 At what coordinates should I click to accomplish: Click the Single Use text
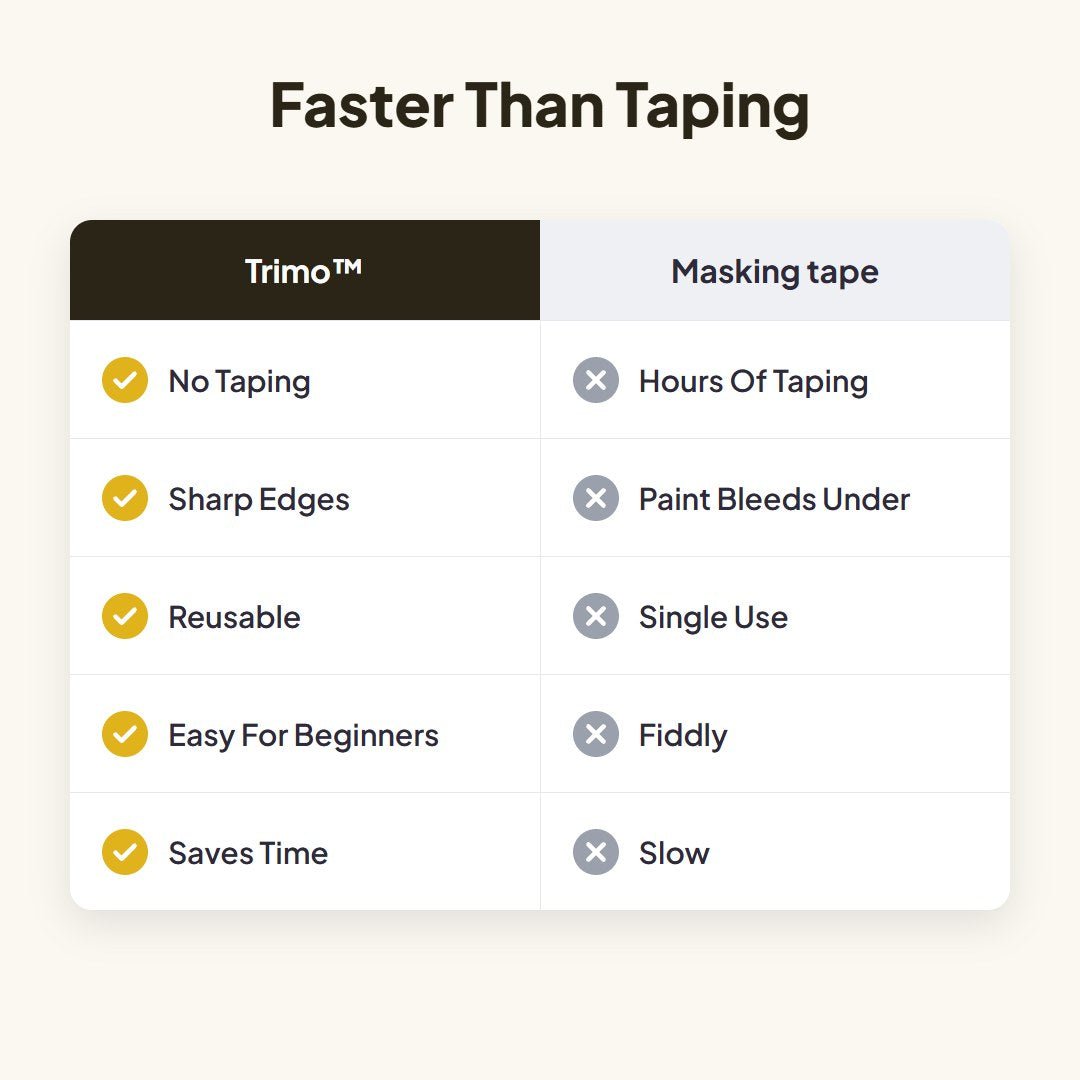[x=714, y=617]
